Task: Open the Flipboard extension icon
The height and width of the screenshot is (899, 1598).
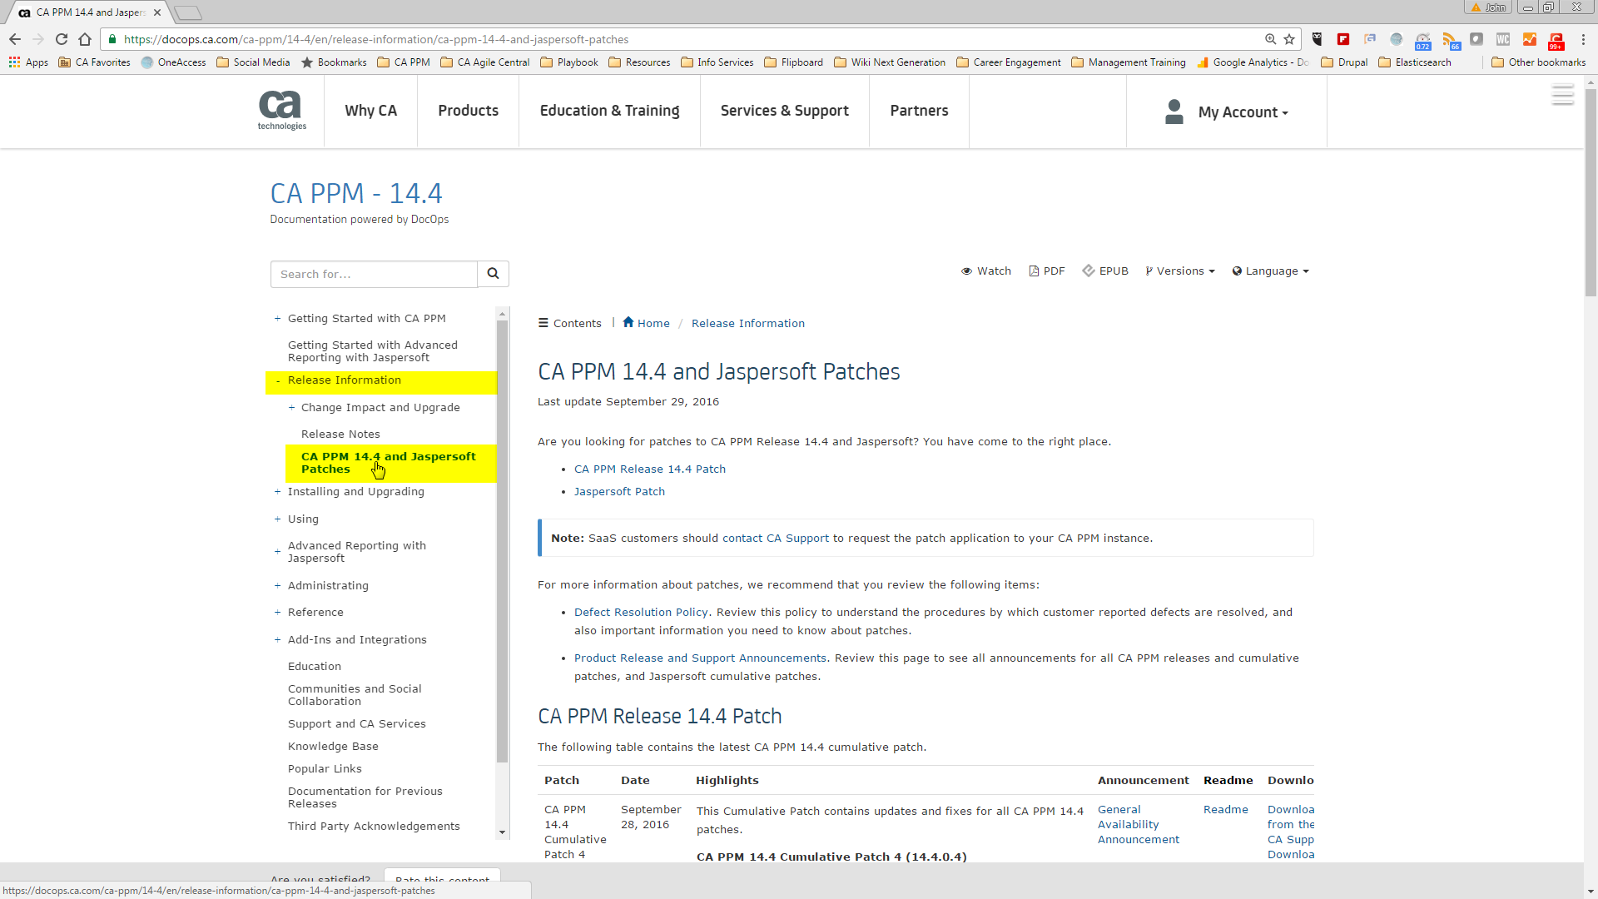Action: 1343,39
